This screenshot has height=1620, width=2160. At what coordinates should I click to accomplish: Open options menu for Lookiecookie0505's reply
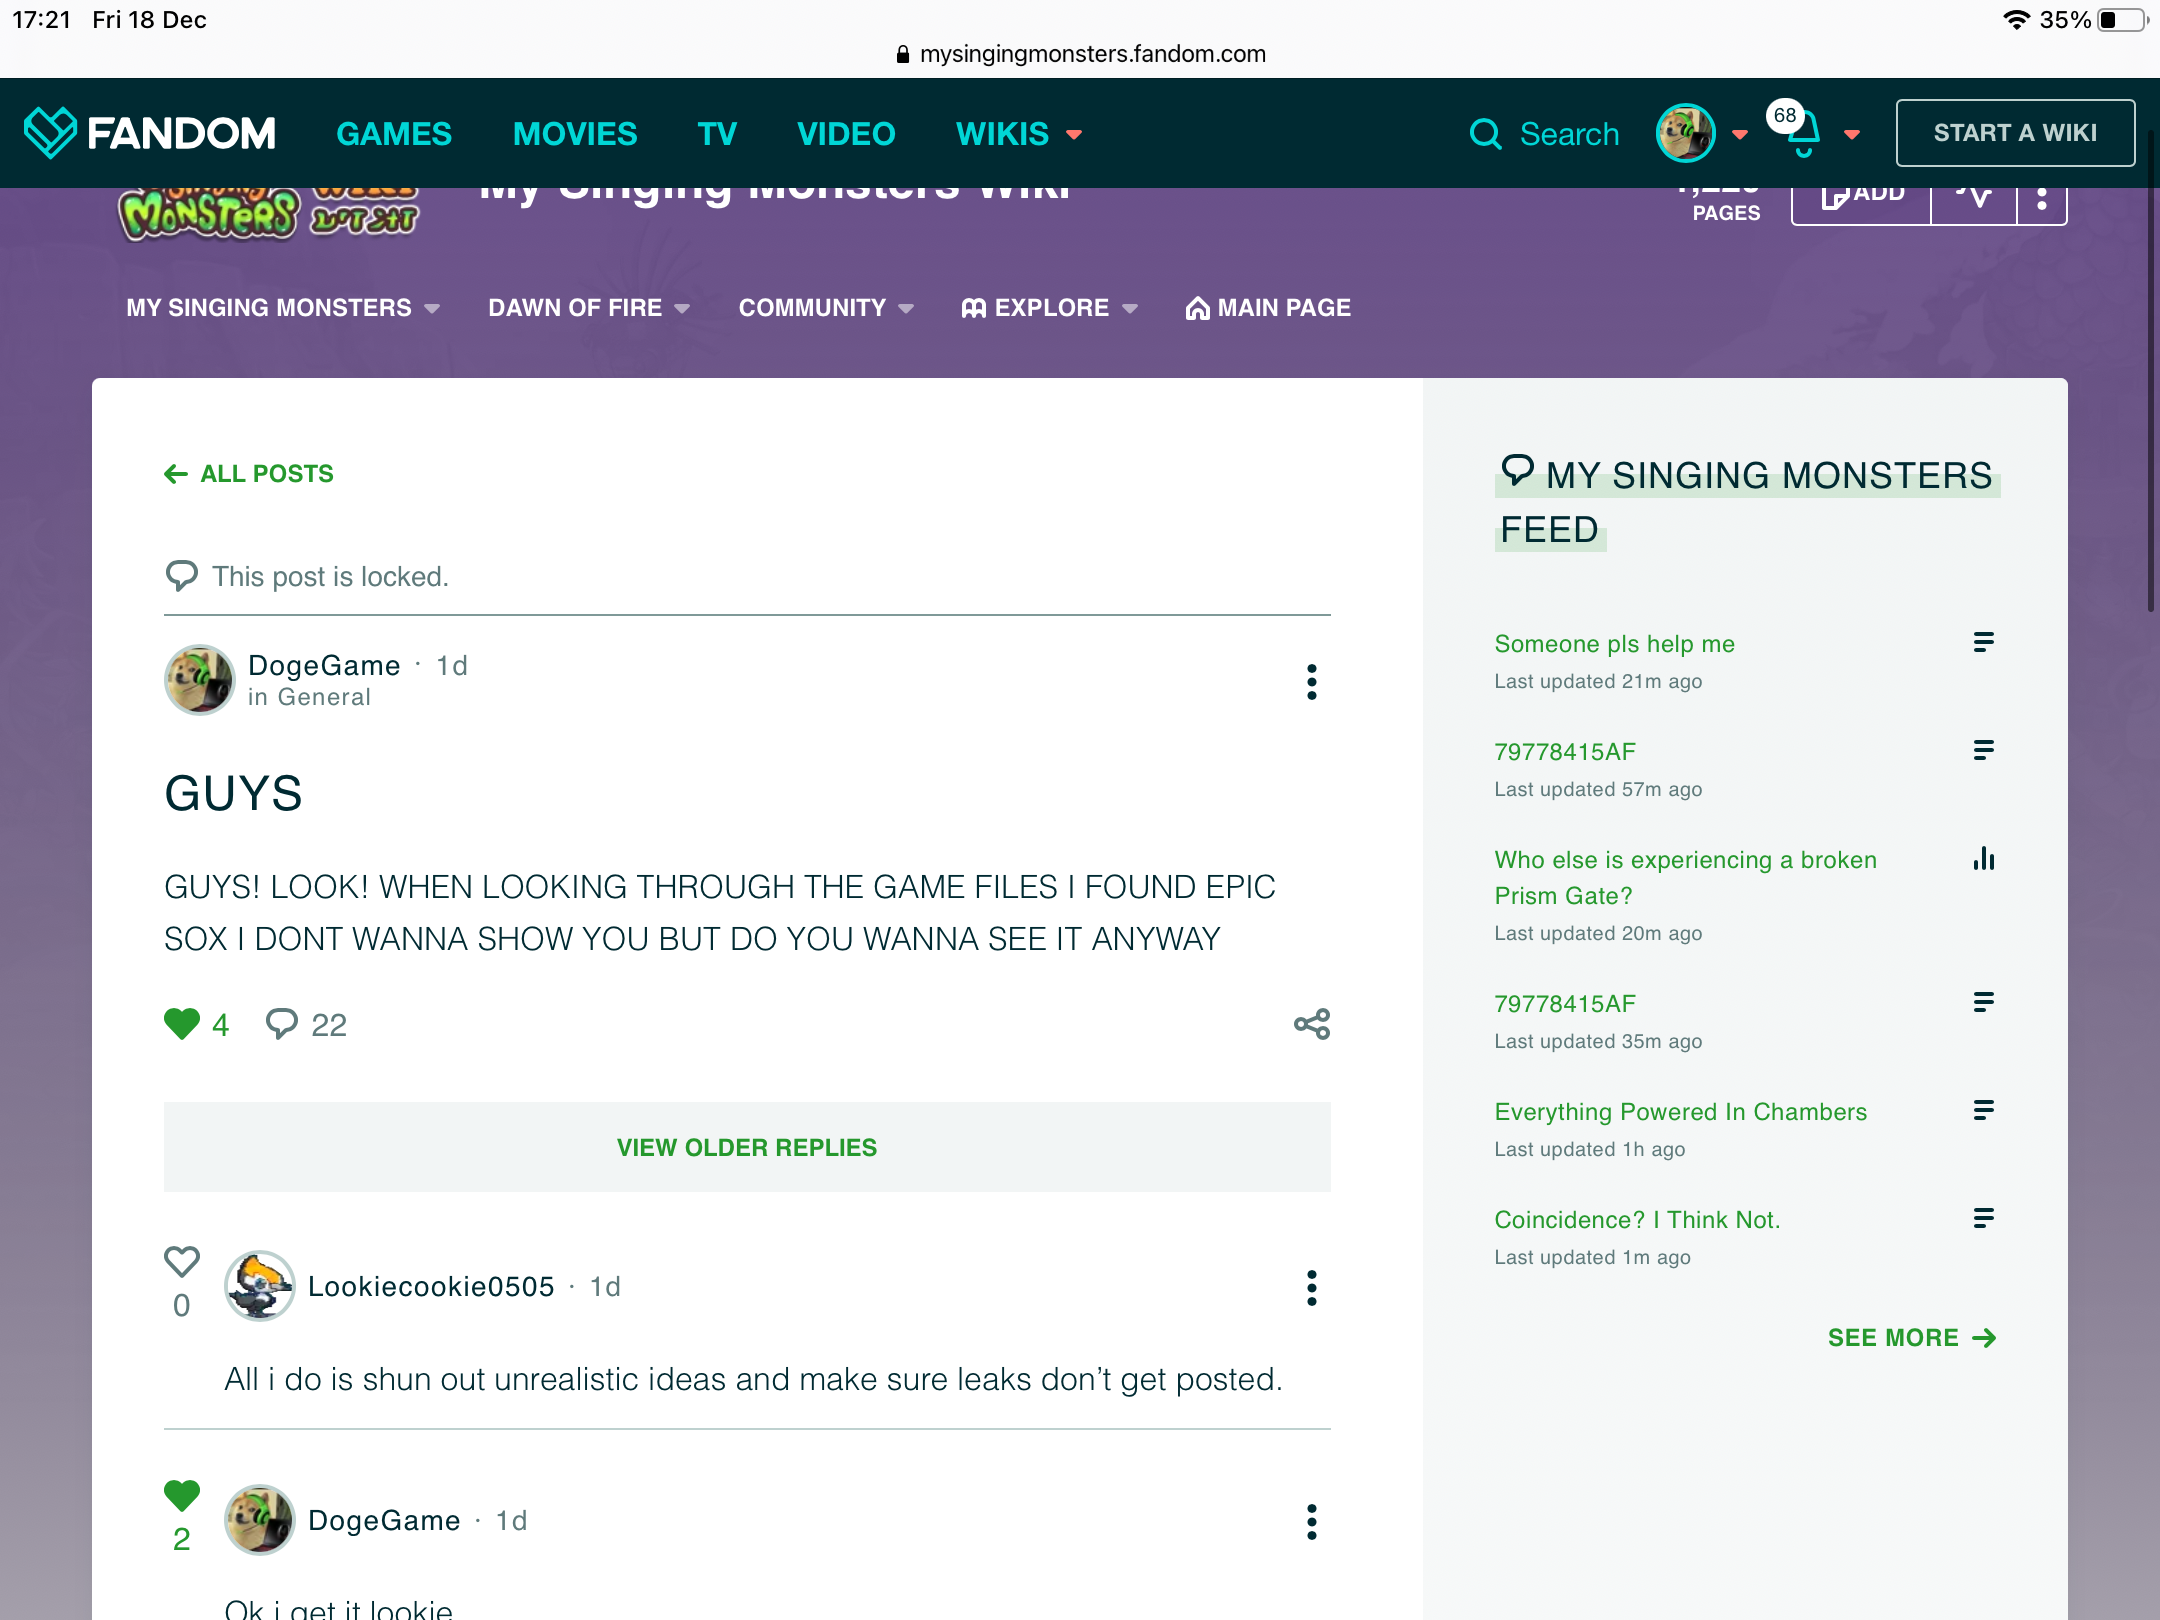point(1311,1288)
